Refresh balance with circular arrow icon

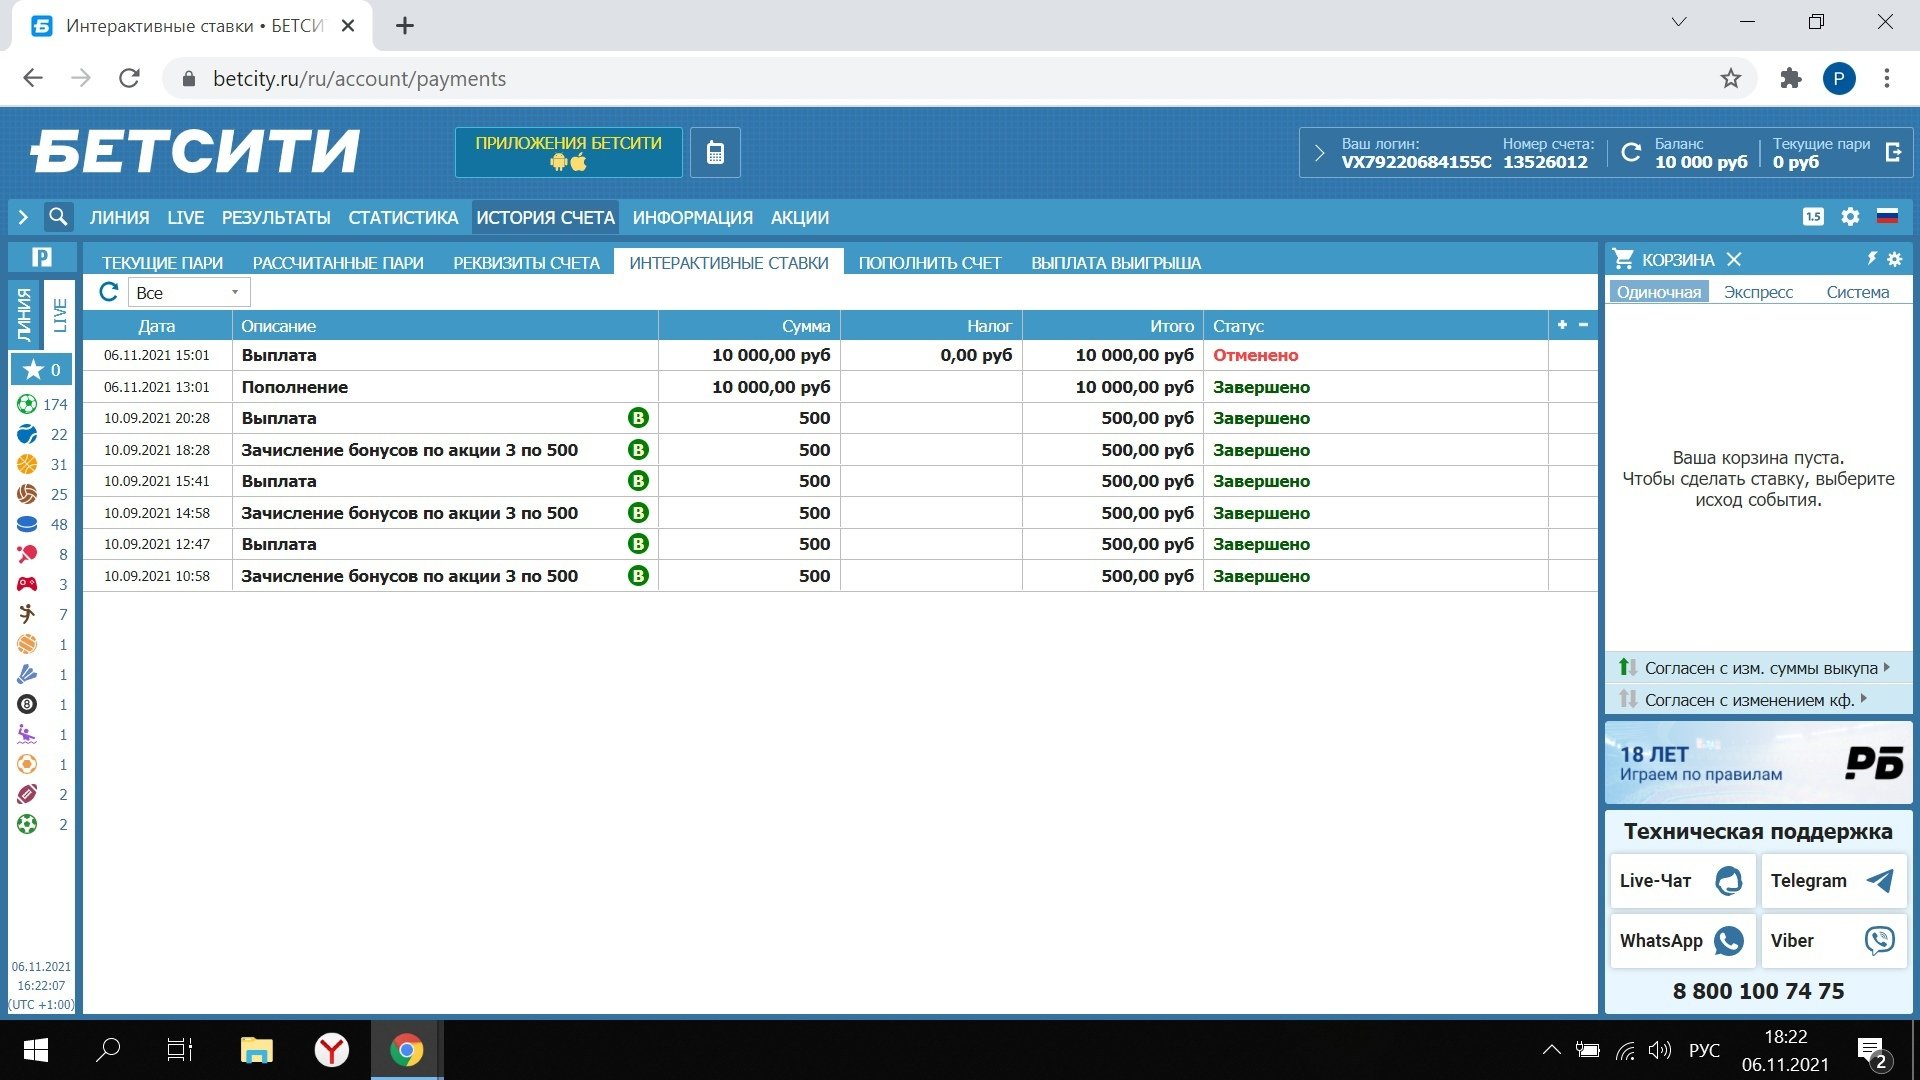(1631, 153)
